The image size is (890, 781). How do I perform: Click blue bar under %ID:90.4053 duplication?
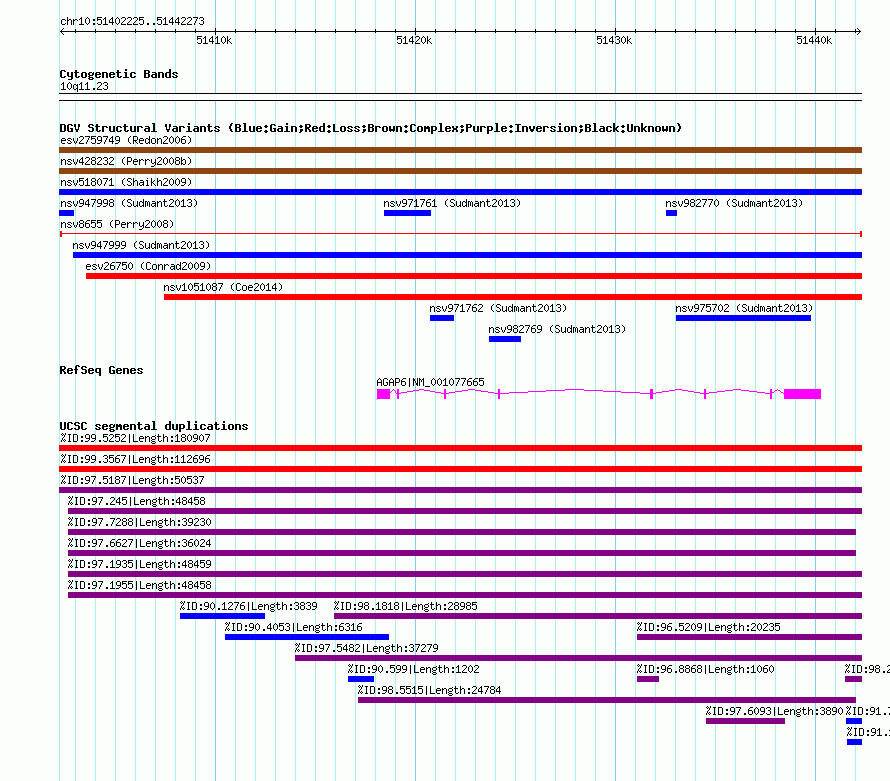coord(307,637)
